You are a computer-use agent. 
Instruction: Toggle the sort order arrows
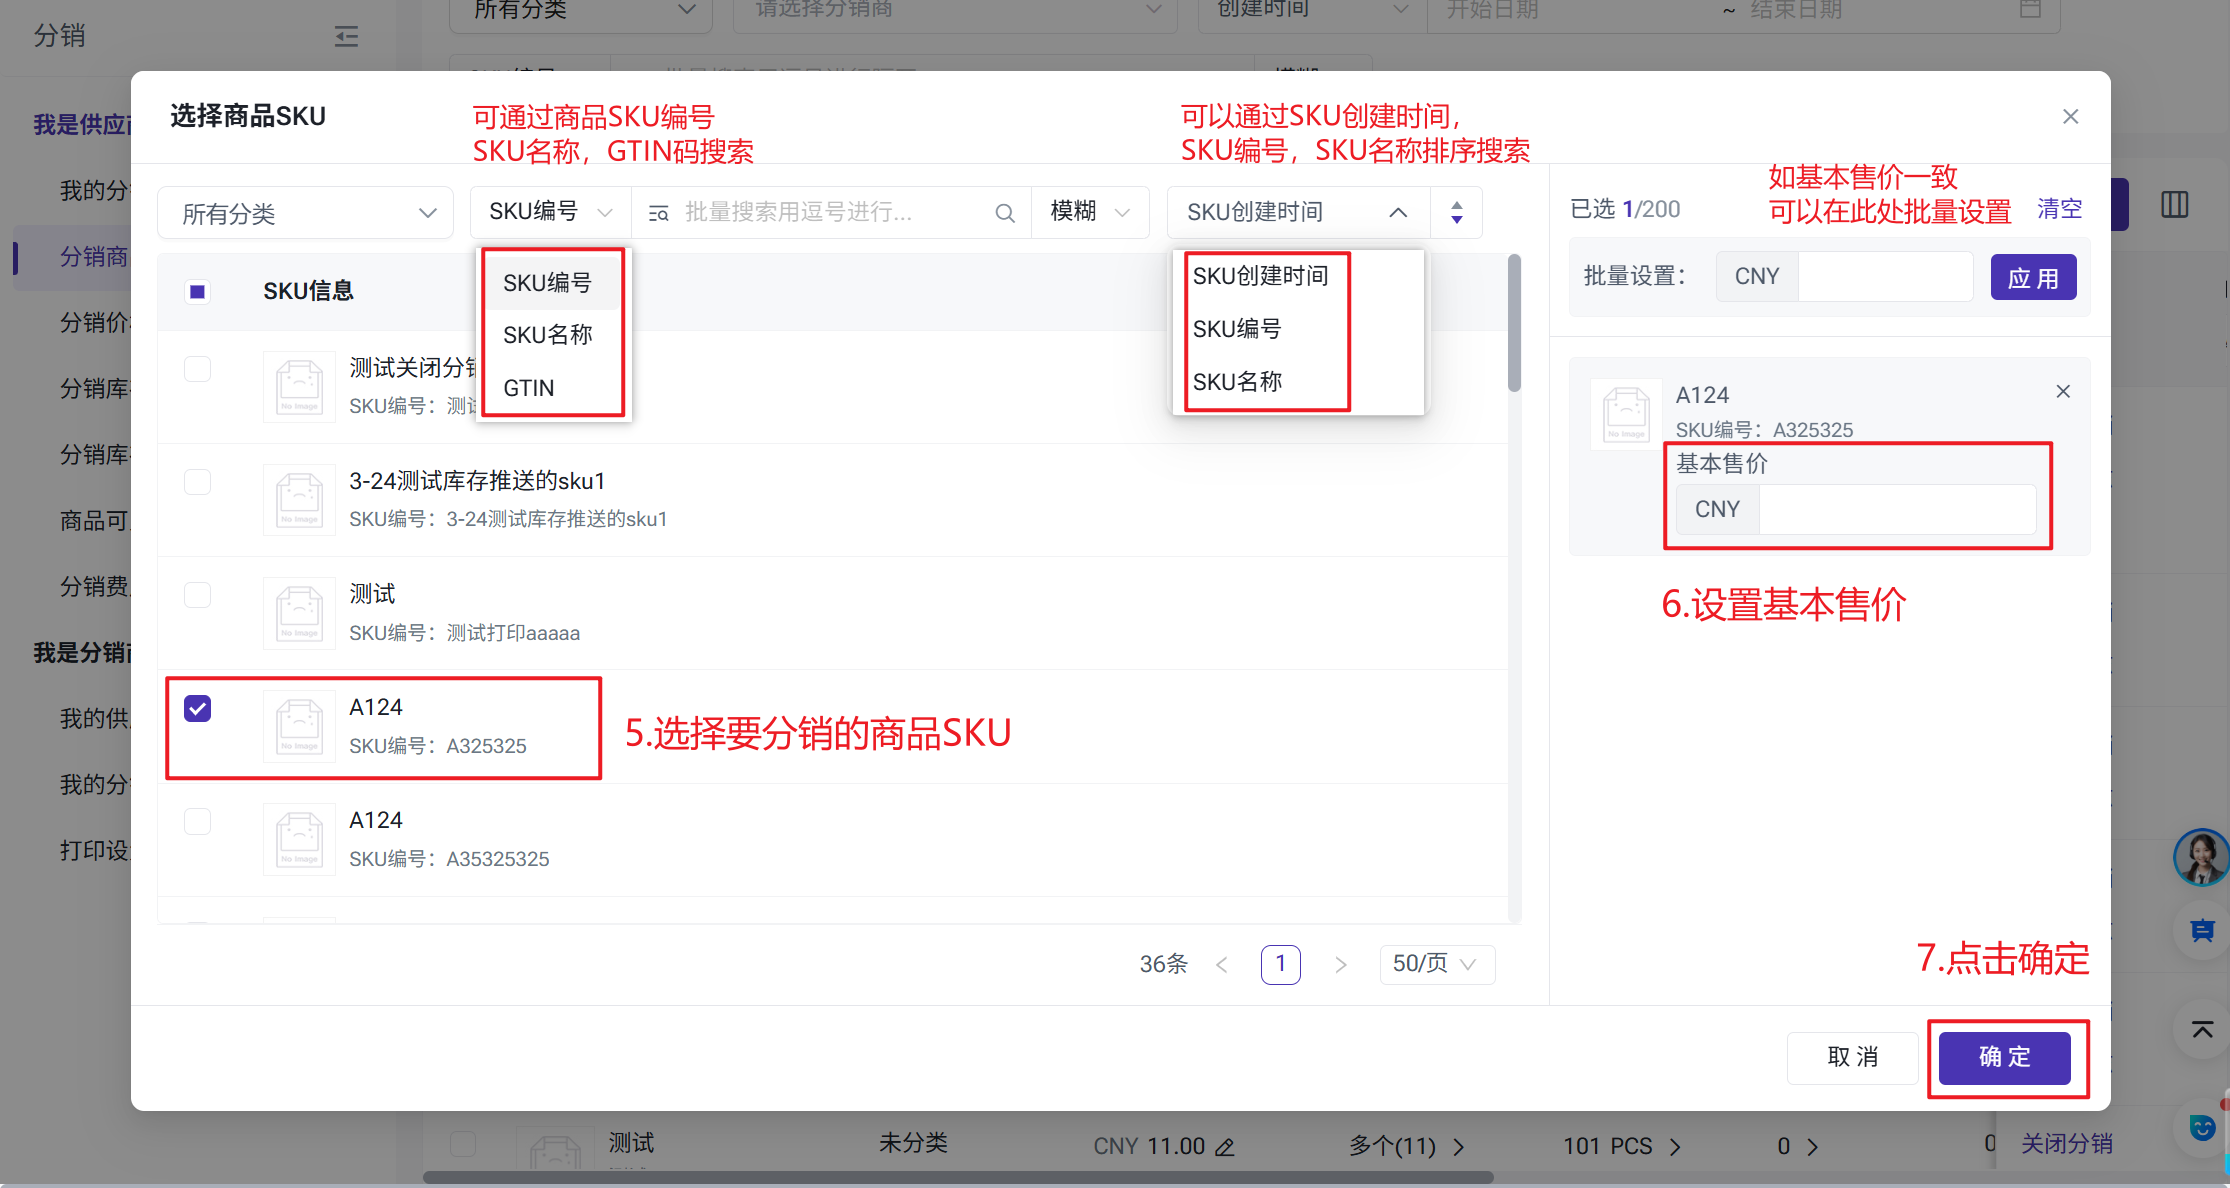(1456, 212)
